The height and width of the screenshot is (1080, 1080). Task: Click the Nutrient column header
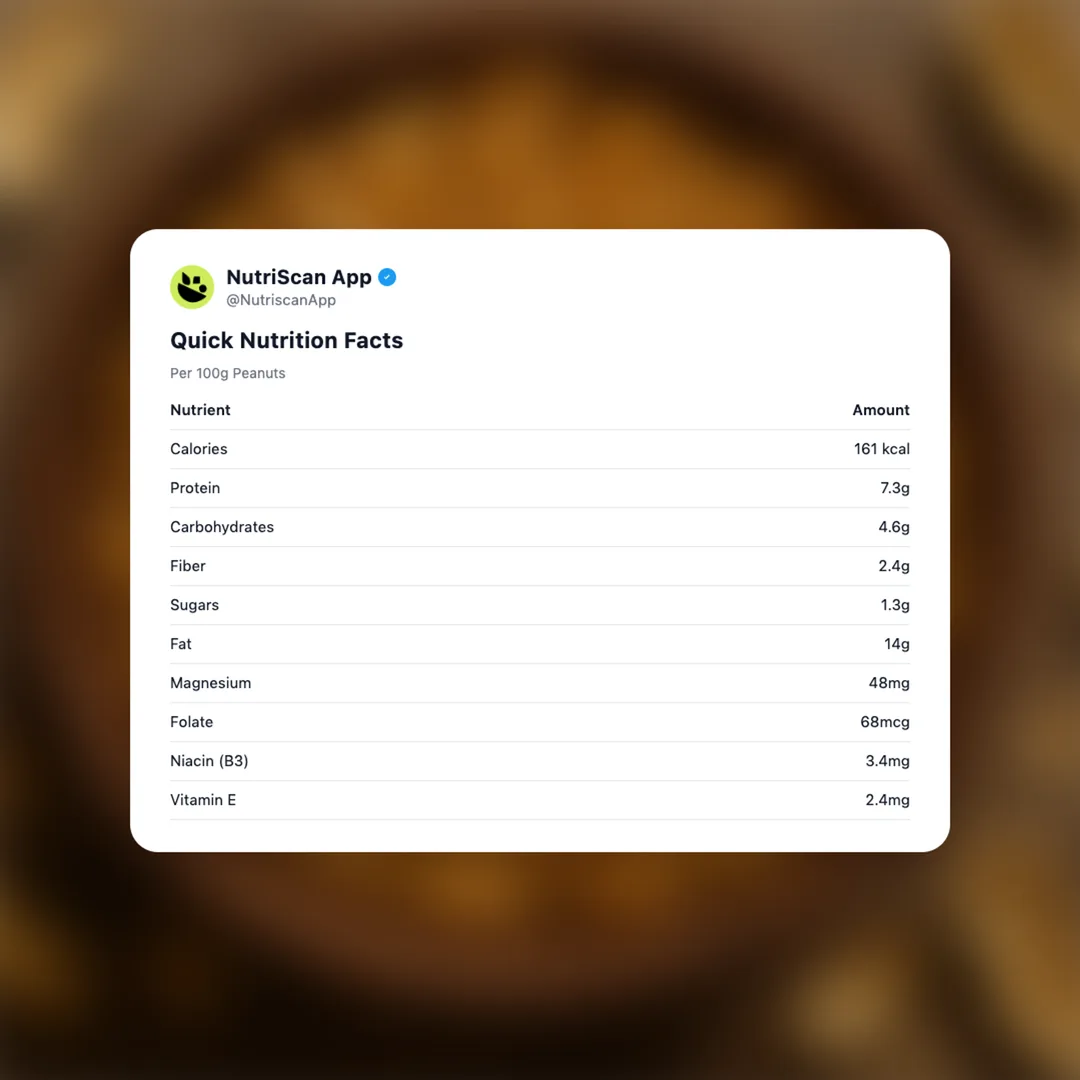(x=200, y=410)
